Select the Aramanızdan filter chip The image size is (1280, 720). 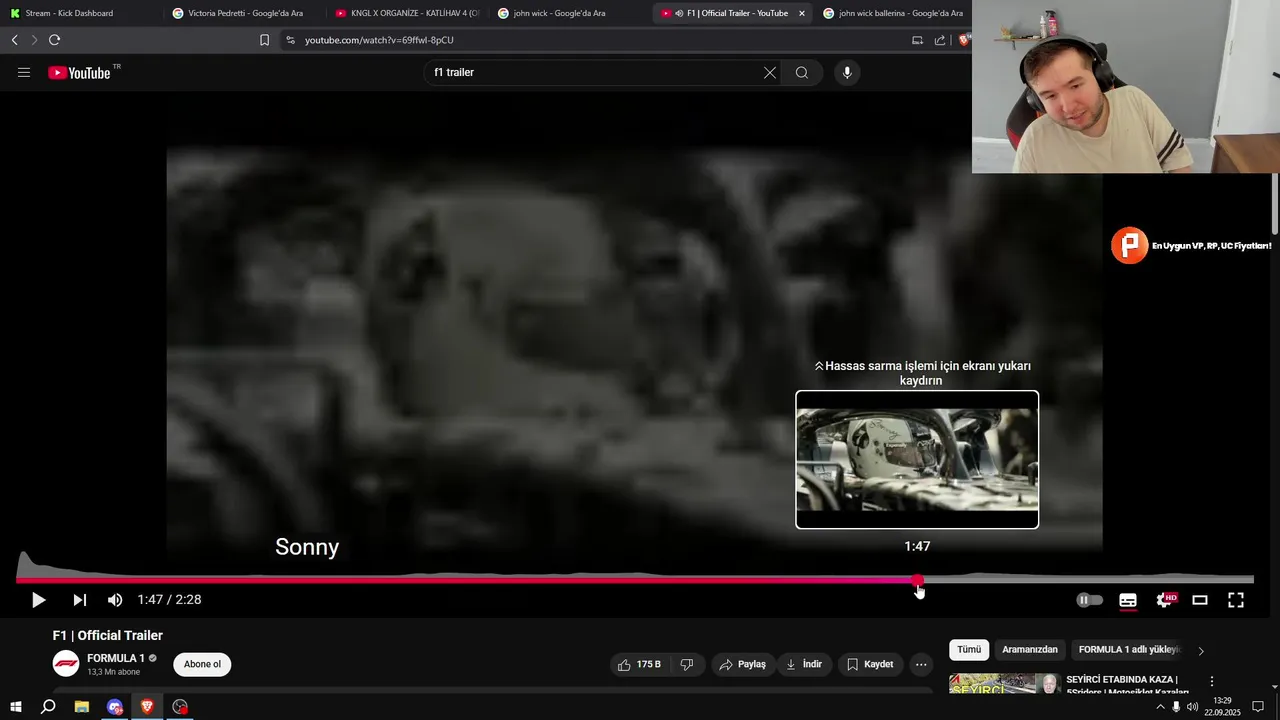[x=1030, y=650]
